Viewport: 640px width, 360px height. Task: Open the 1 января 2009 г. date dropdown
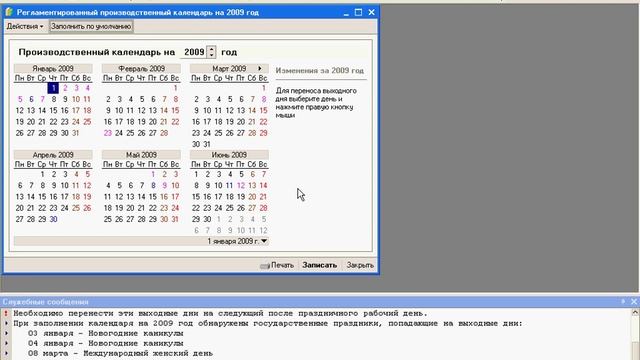(x=264, y=241)
